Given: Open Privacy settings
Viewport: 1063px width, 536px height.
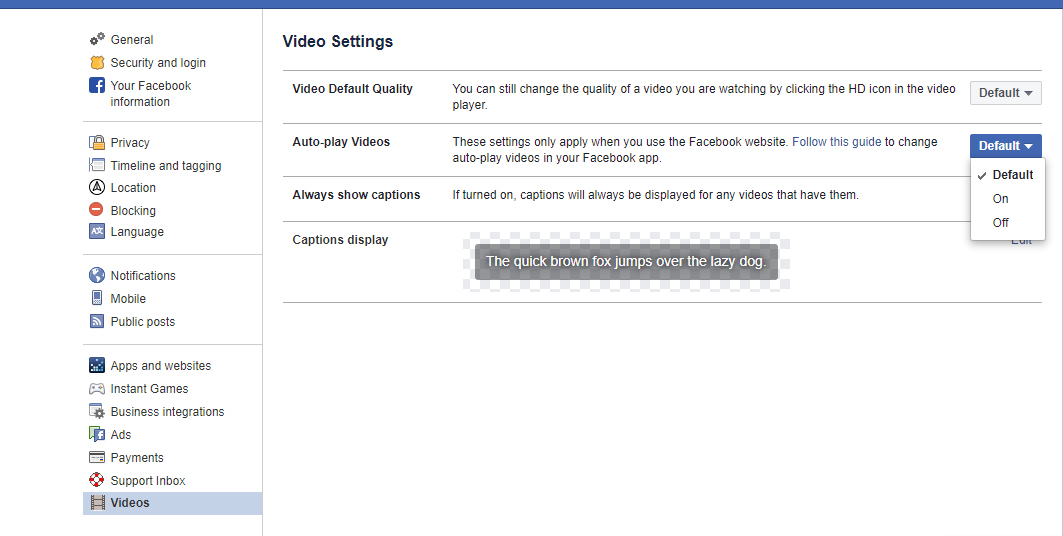Looking at the screenshot, I should 130,142.
